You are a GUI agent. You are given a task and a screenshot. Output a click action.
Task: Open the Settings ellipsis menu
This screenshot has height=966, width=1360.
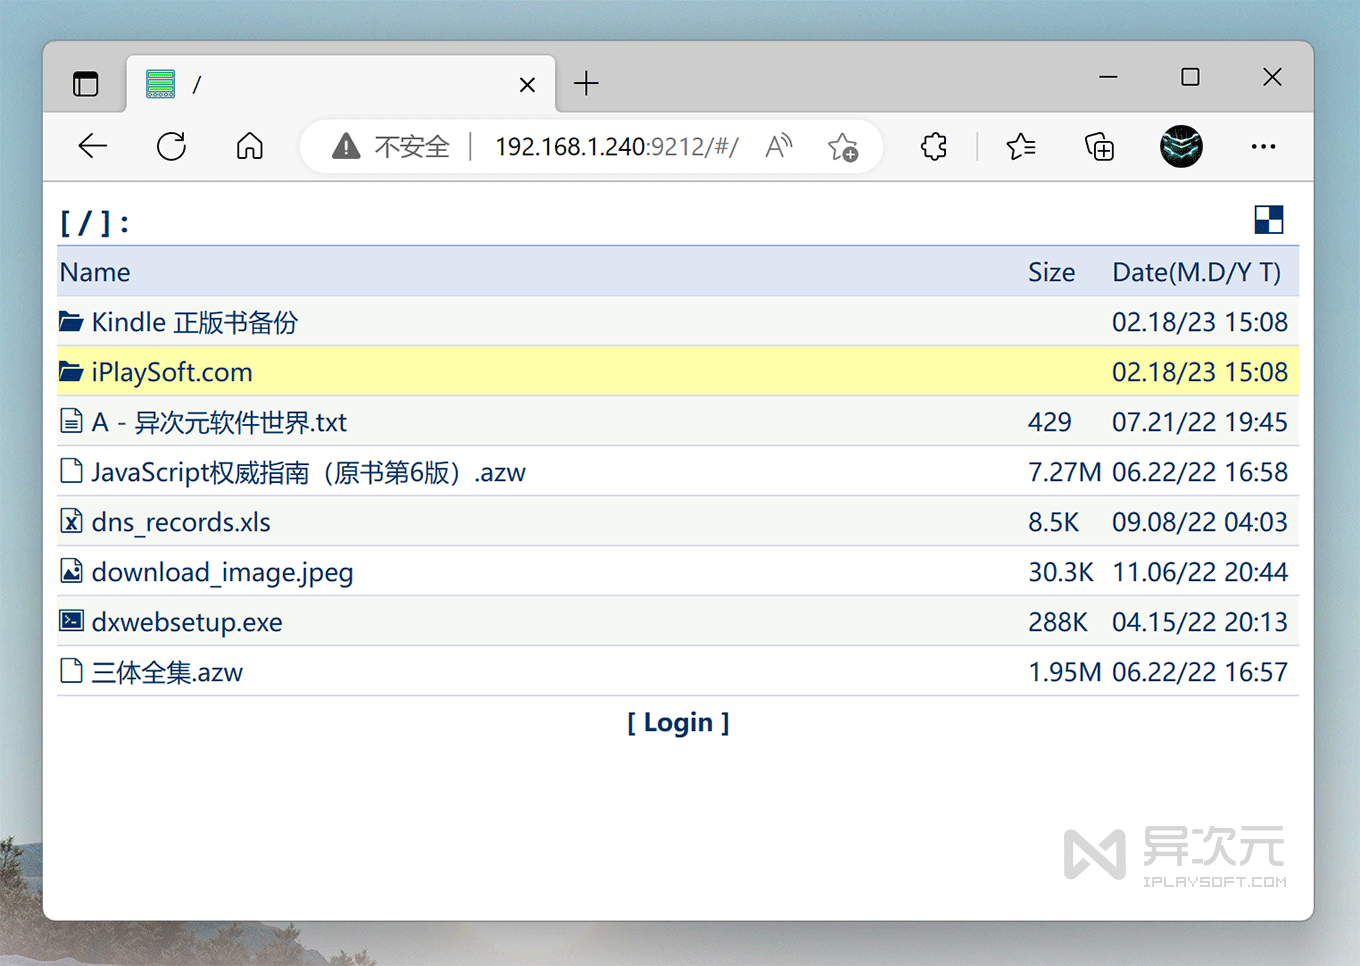[1262, 146]
